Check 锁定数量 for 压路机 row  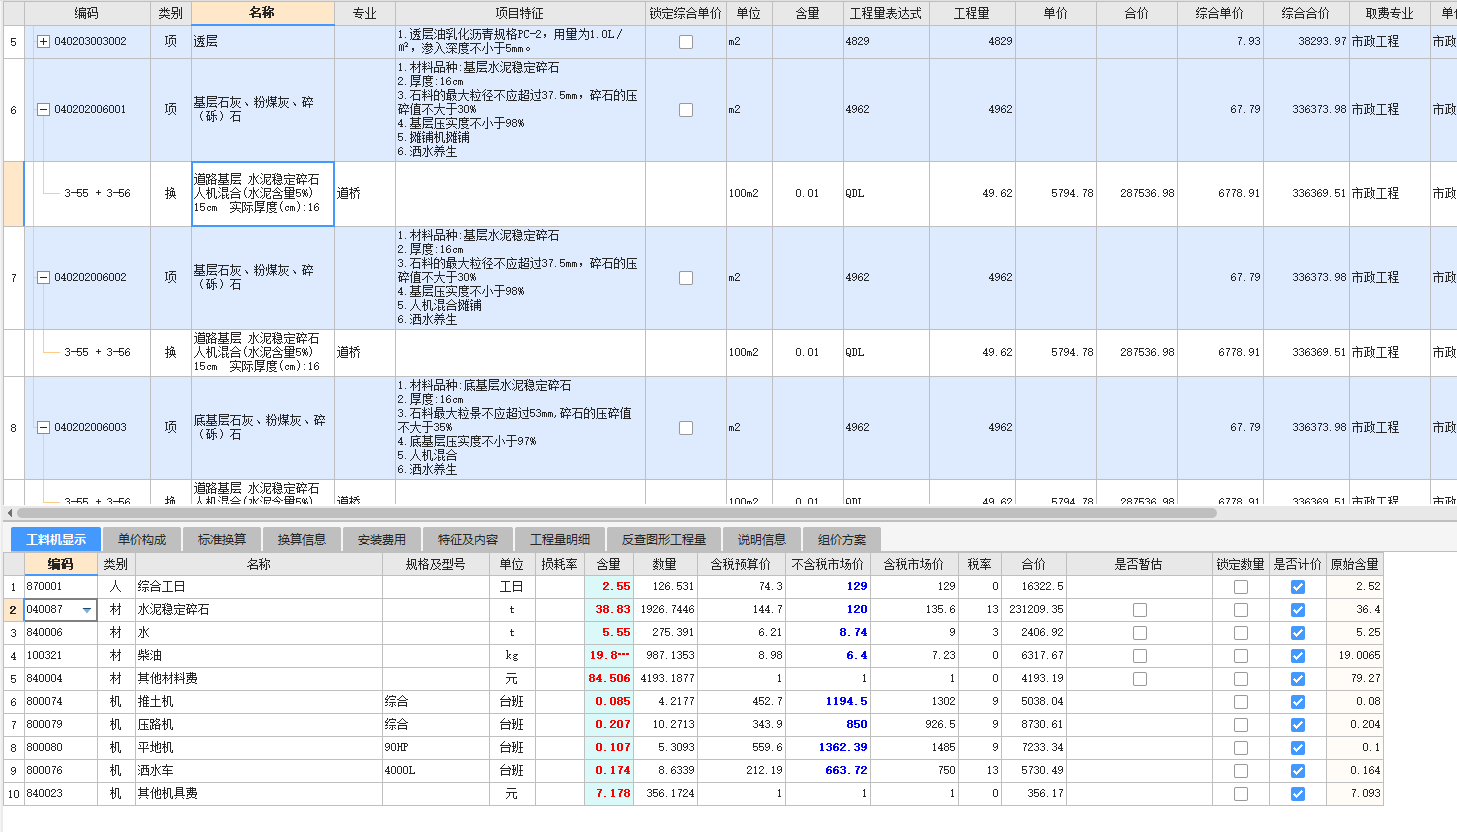pos(1241,725)
